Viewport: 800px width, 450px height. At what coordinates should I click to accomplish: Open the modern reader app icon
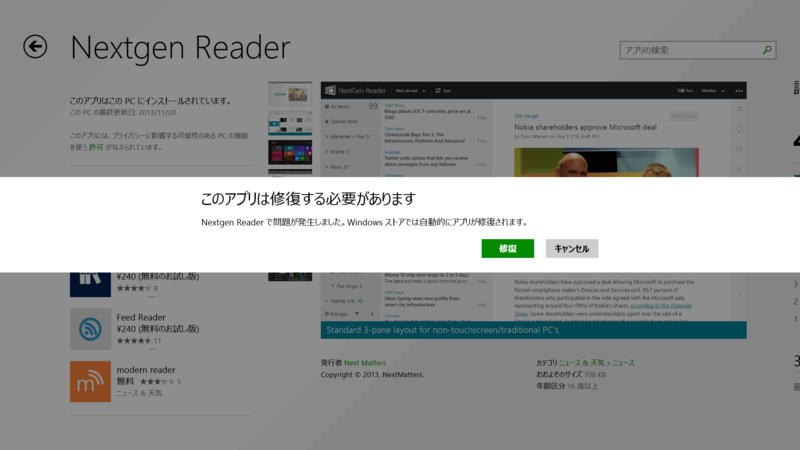90,382
